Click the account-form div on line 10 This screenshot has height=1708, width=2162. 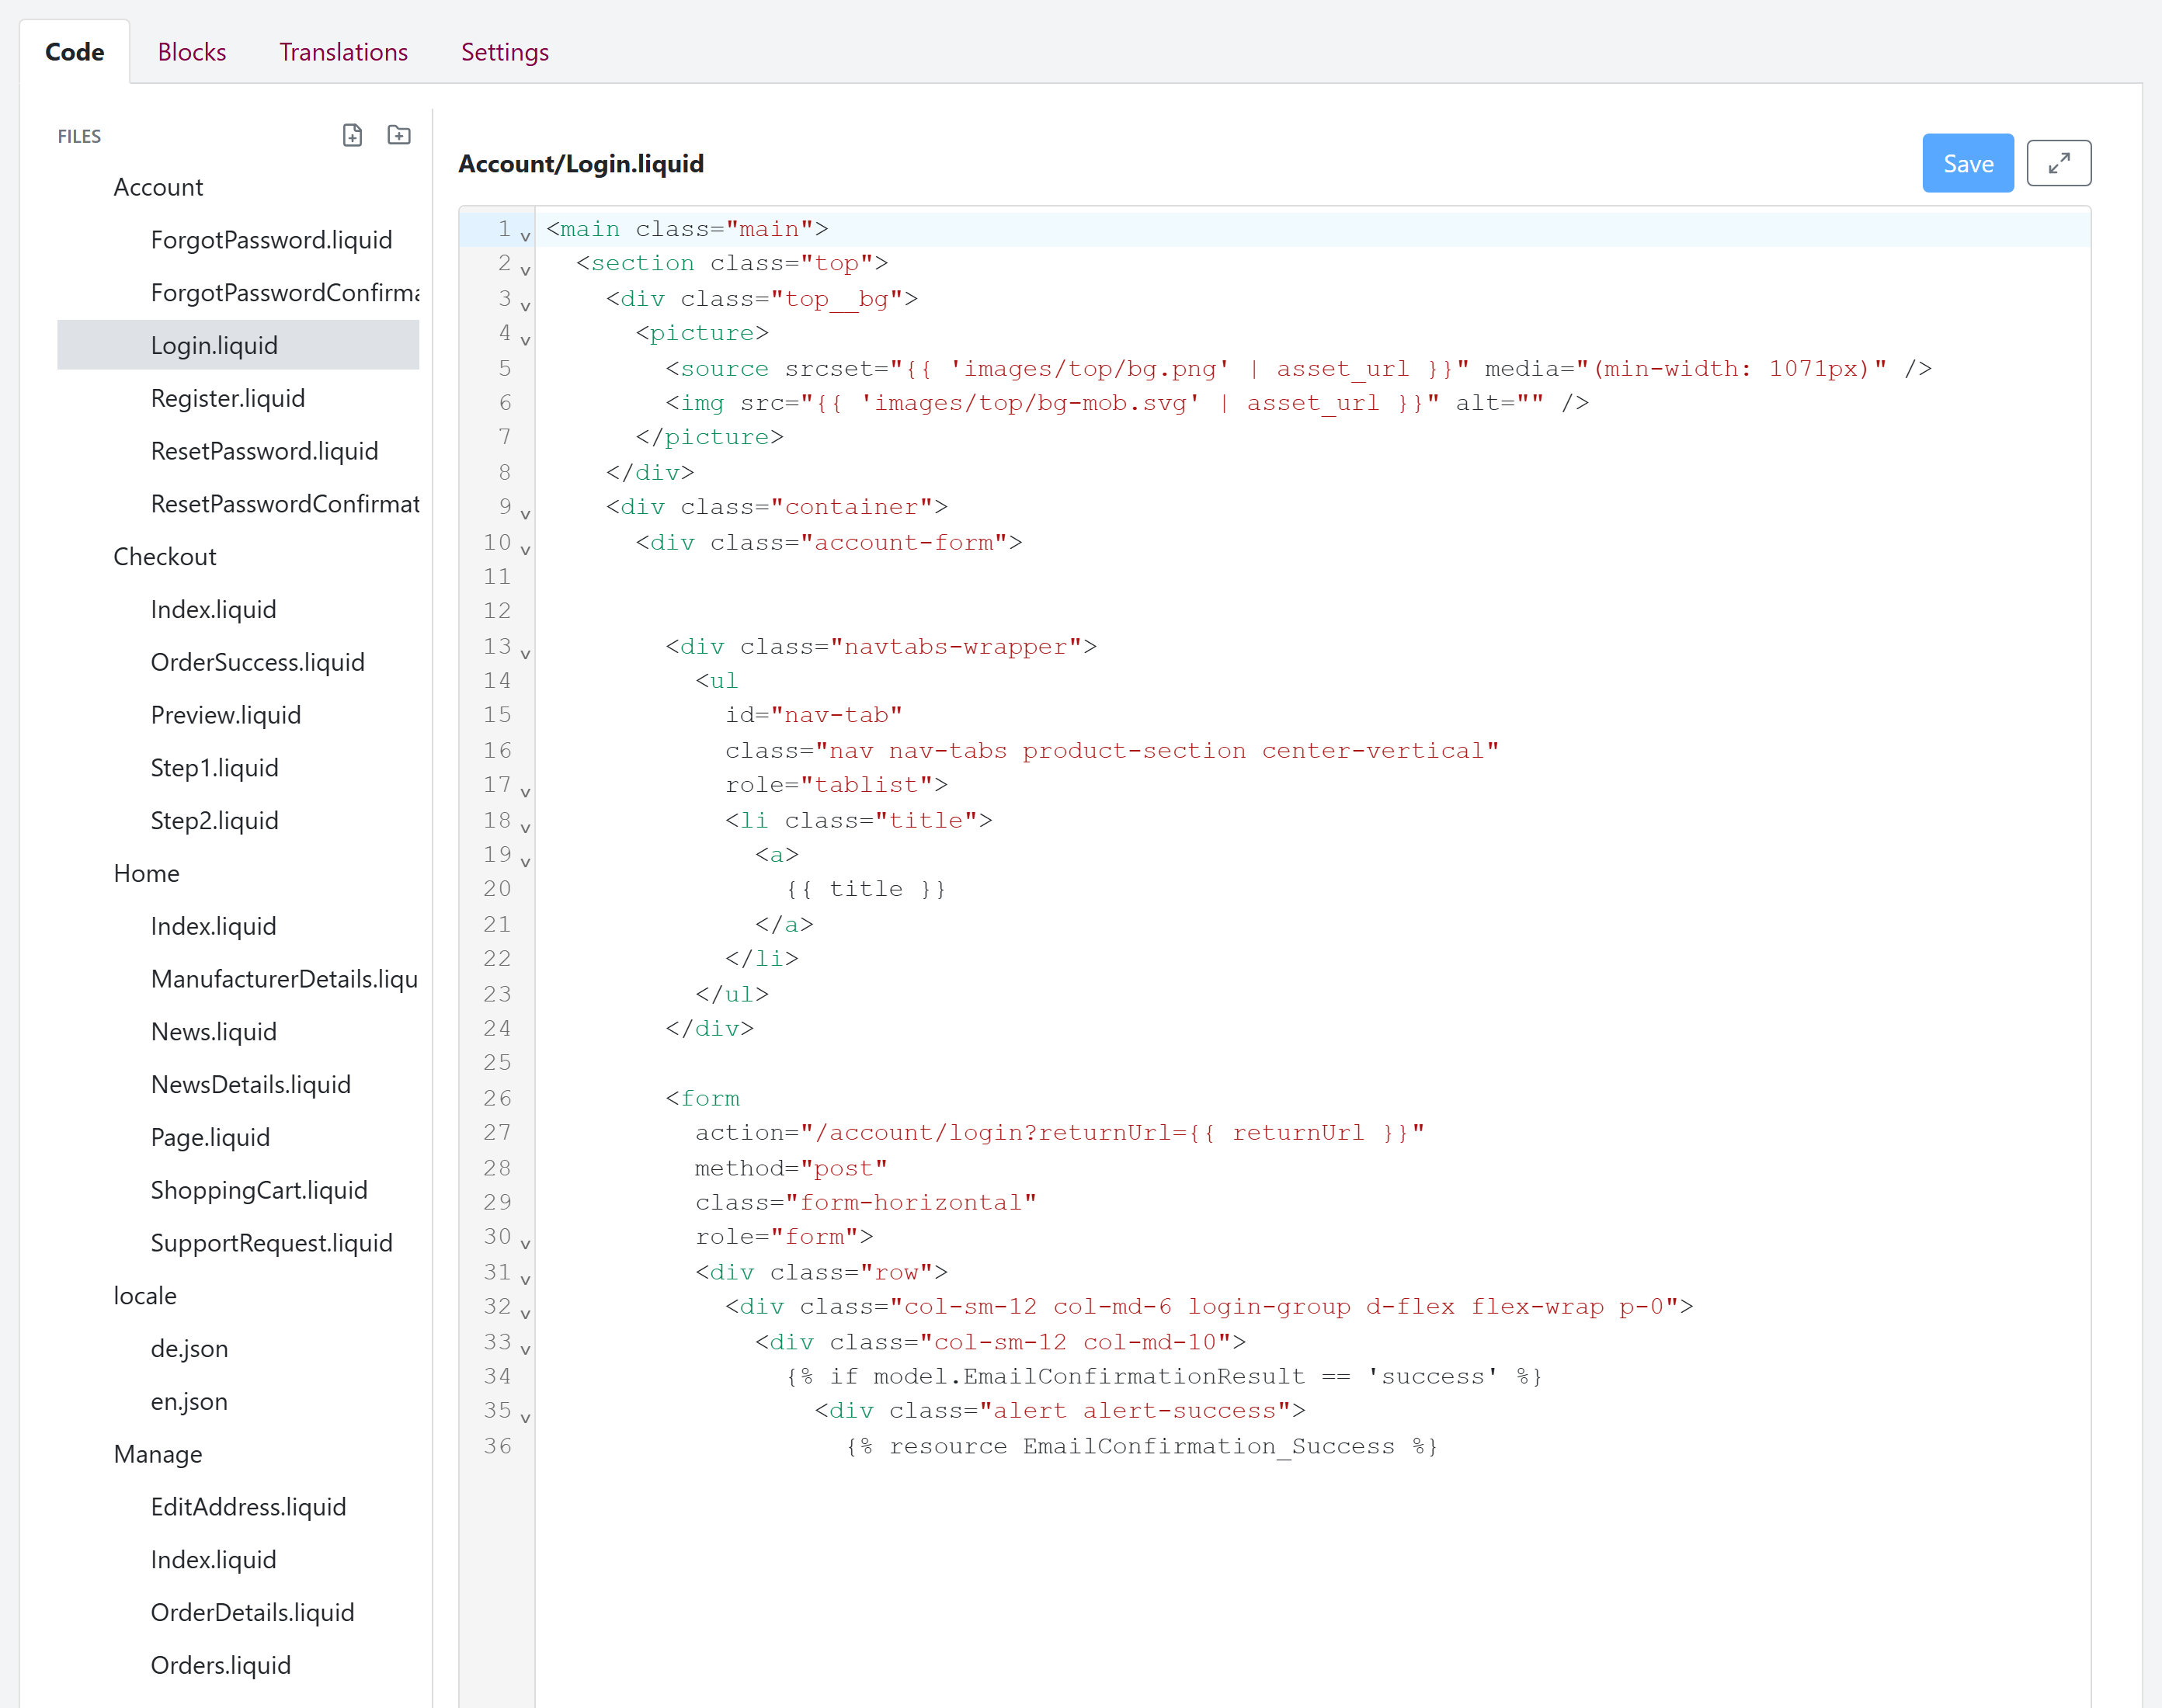[829, 542]
